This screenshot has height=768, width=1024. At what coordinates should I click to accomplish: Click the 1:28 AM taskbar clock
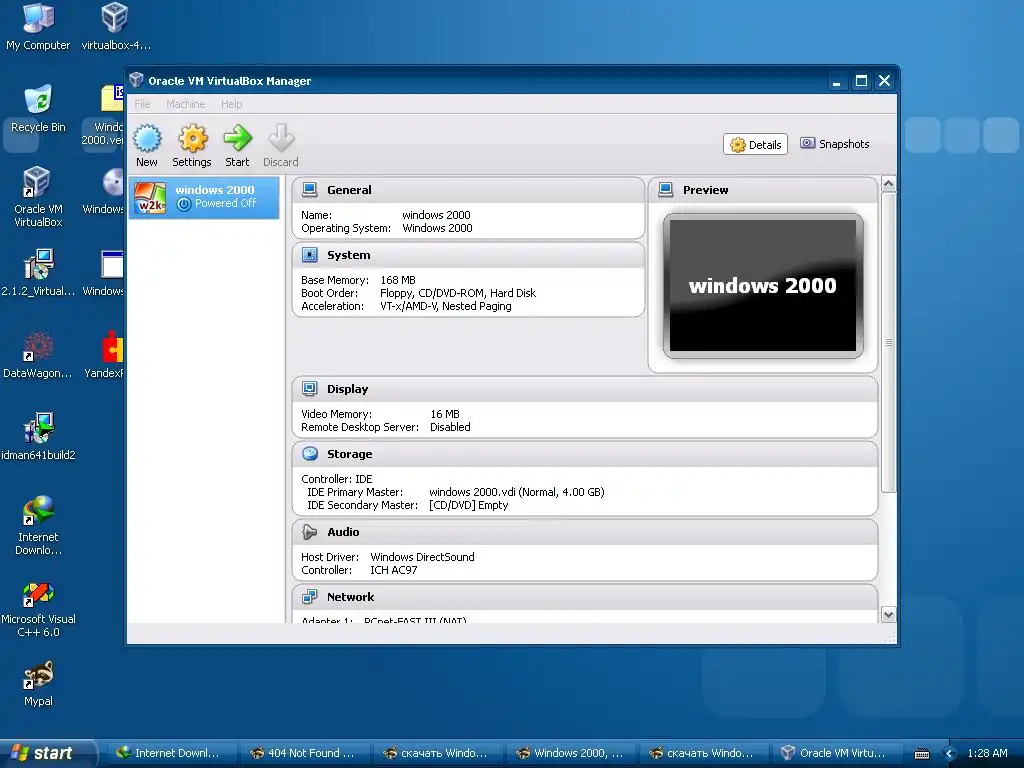(x=987, y=753)
